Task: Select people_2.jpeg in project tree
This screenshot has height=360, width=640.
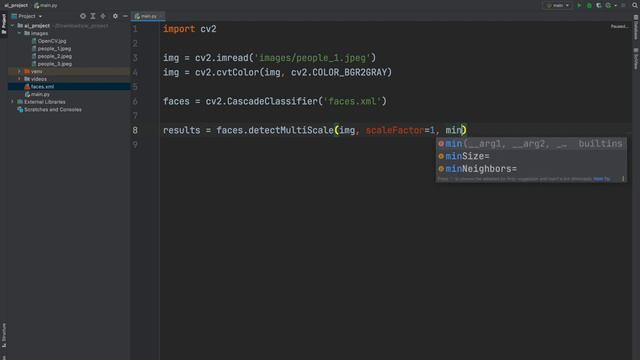Action: pos(55,56)
